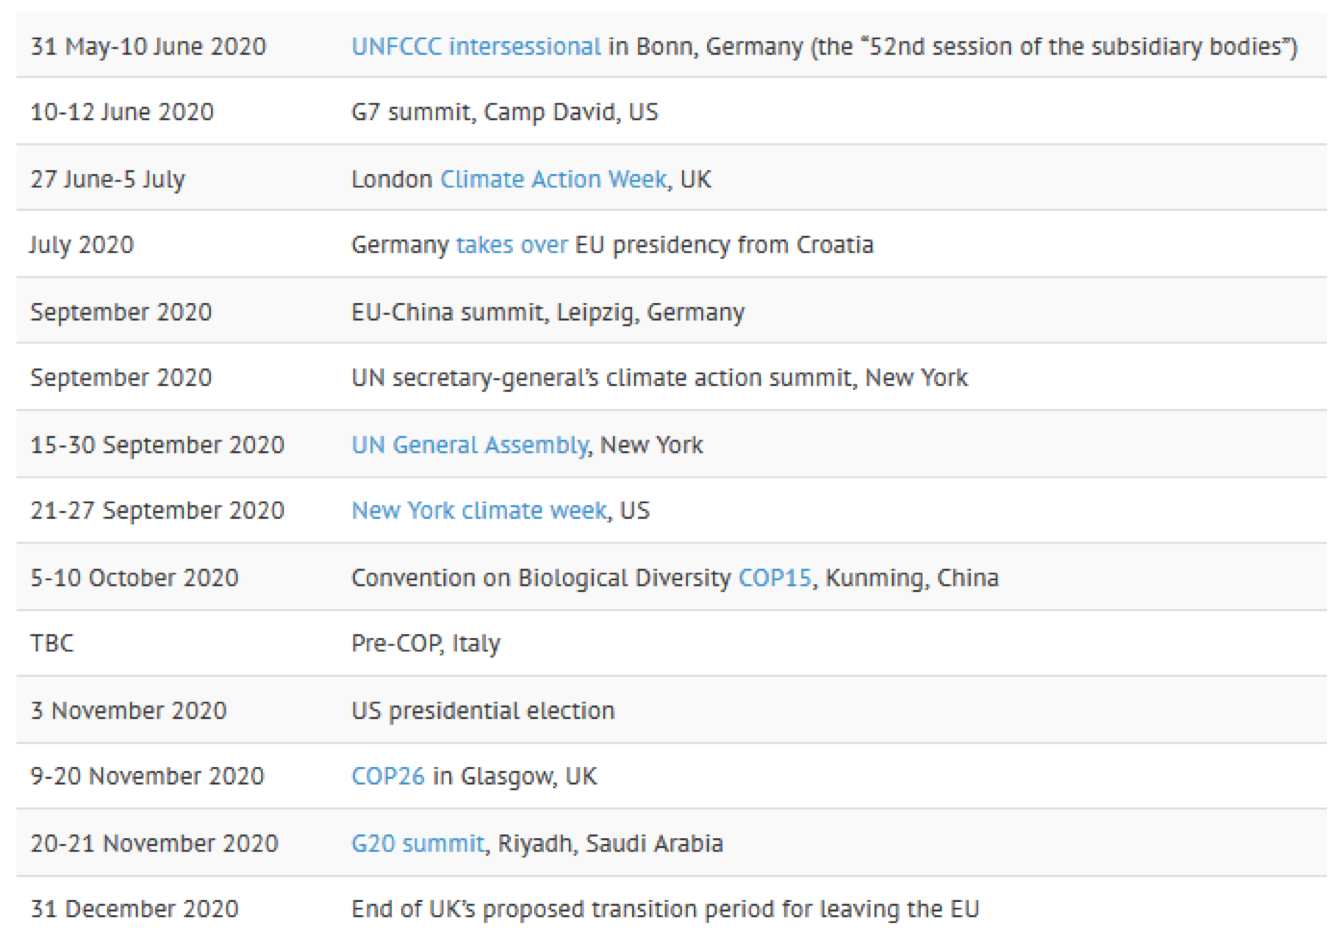This screenshot has width=1338, height=934.
Task: Follow the 'takes over' EU presidency link
Action: (512, 245)
